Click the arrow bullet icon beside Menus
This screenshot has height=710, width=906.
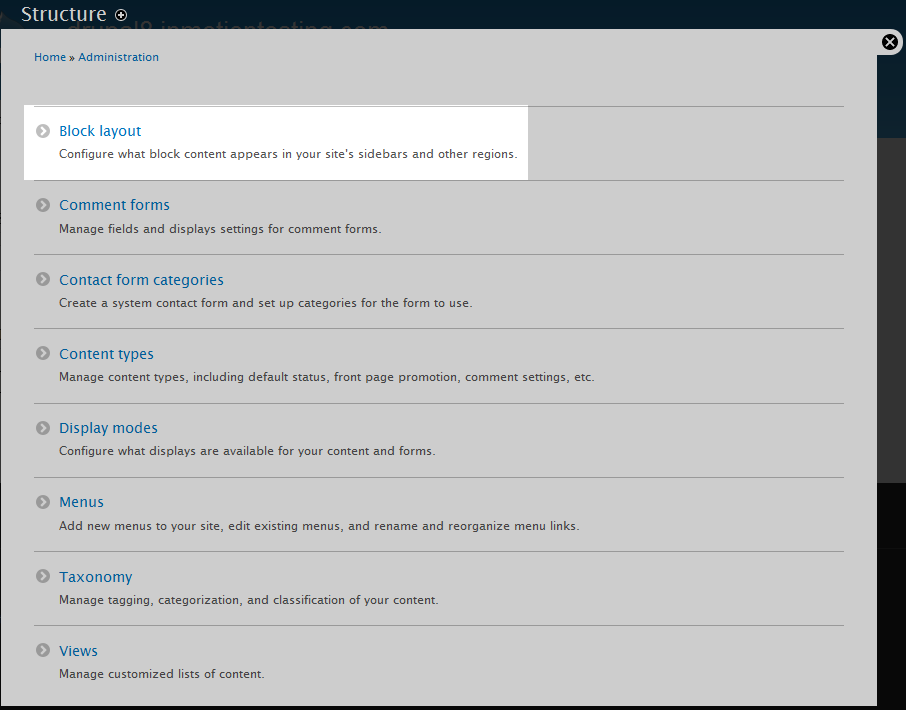click(43, 502)
